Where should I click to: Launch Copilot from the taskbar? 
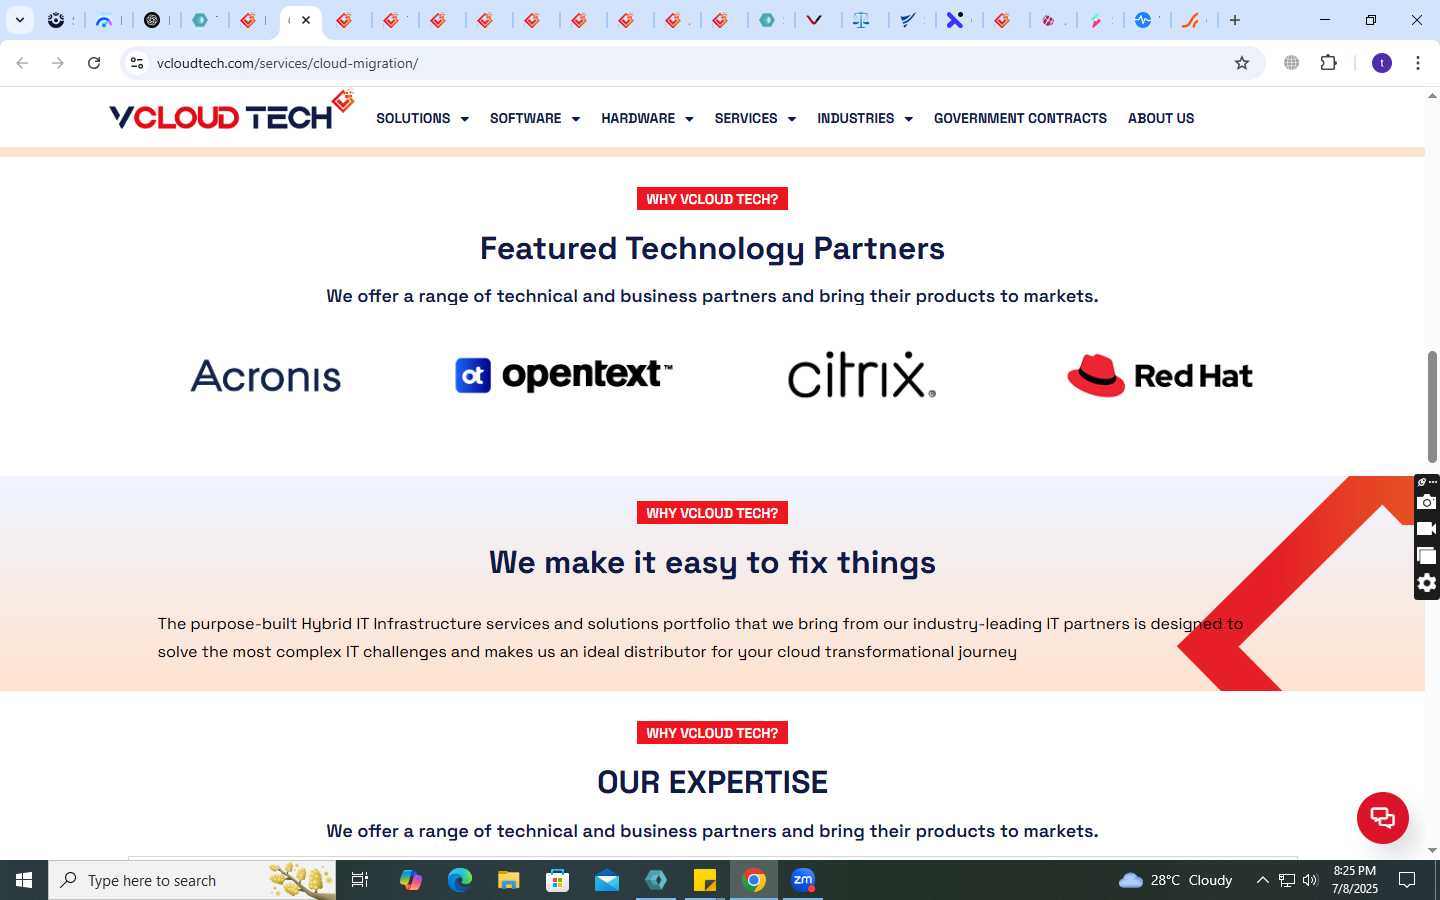tap(410, 880)
